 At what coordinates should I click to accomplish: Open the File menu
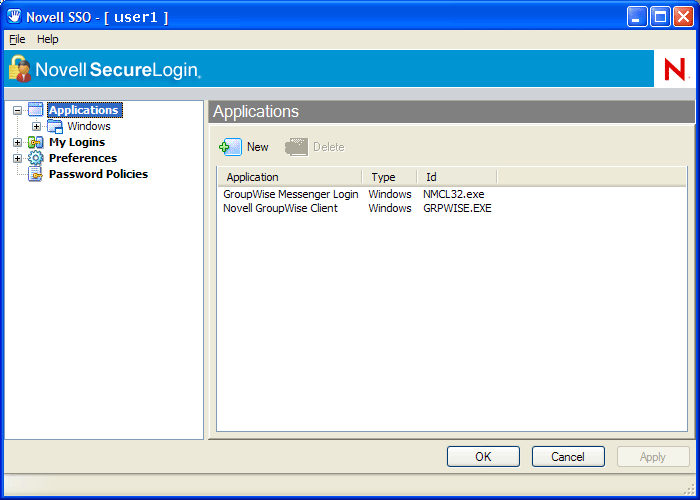coord(17,39)
